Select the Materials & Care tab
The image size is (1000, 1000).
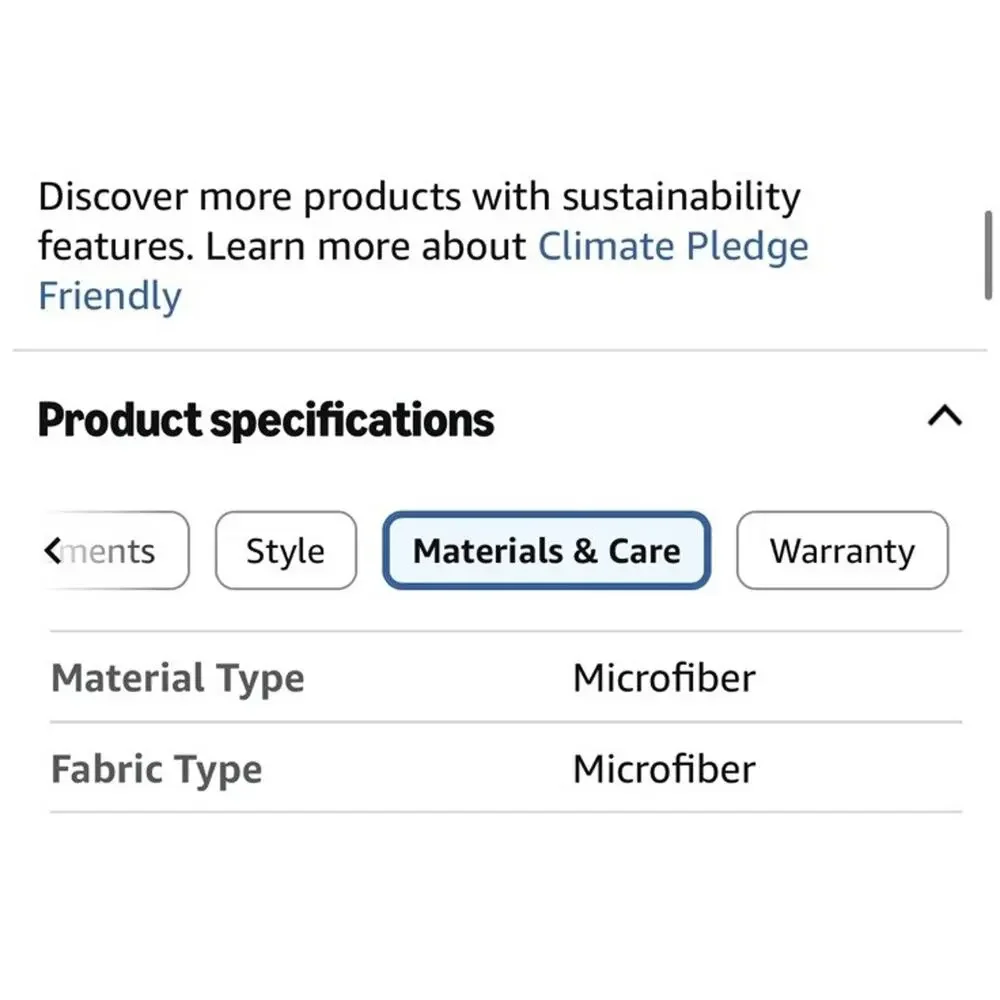(547, 550)
